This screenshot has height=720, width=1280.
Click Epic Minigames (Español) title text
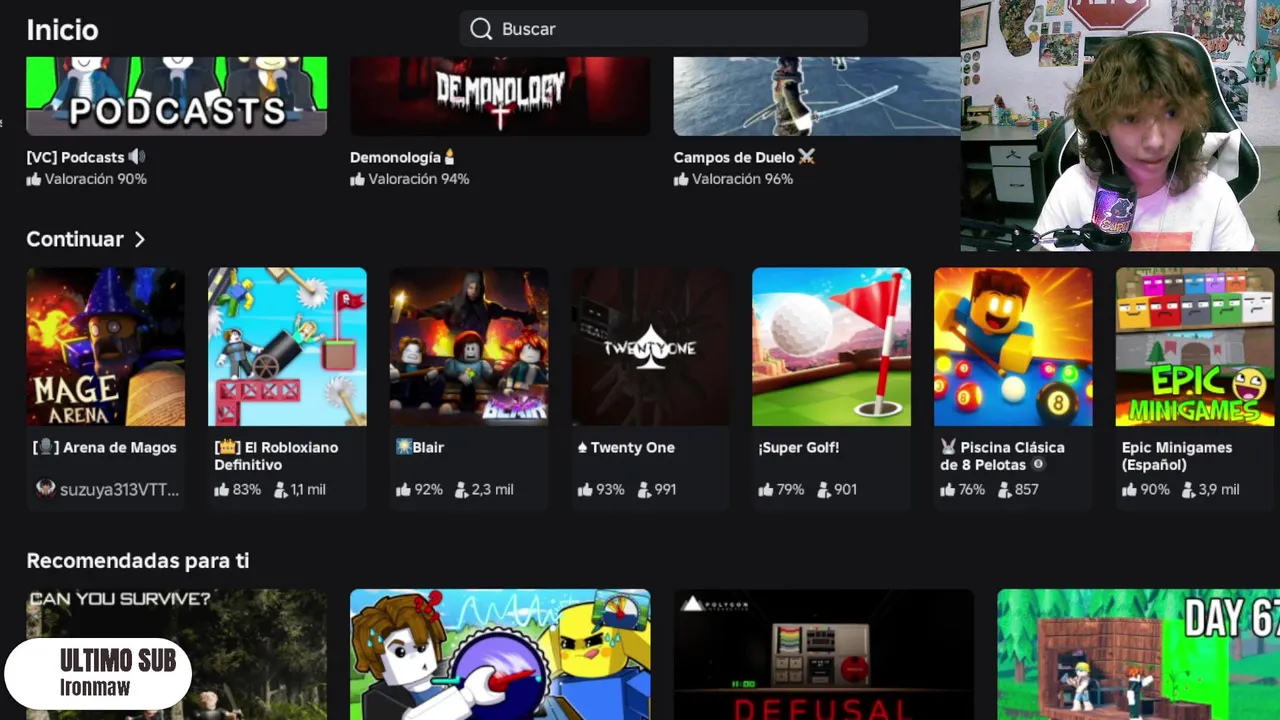(1177, 456)
